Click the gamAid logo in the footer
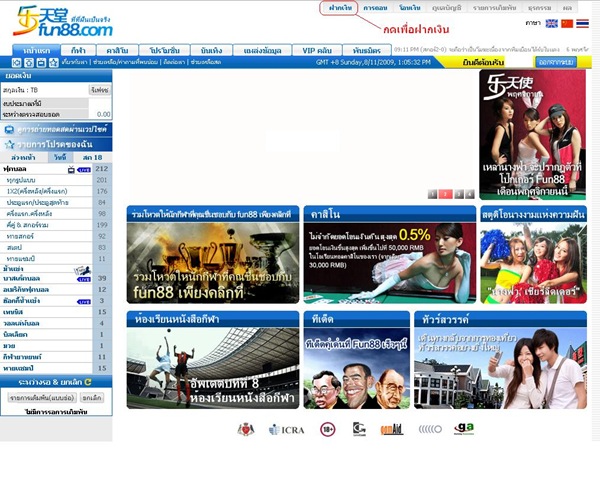The image size is (600, 480). click(391, 429)
